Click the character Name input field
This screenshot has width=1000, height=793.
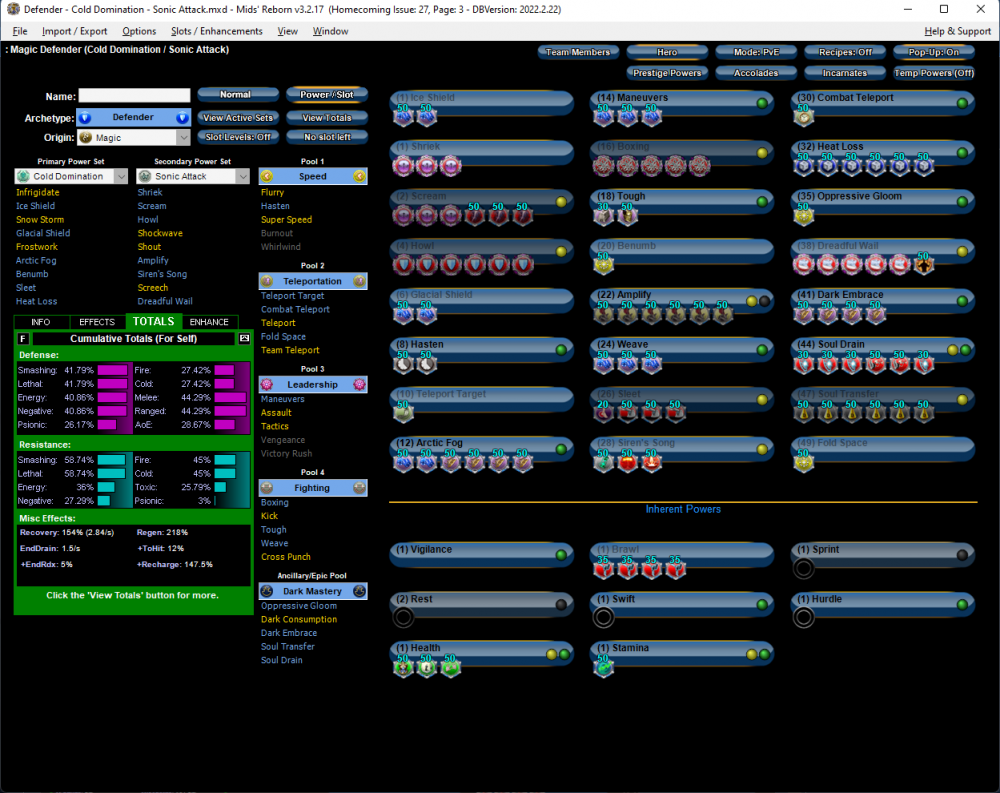click(134, 96)
